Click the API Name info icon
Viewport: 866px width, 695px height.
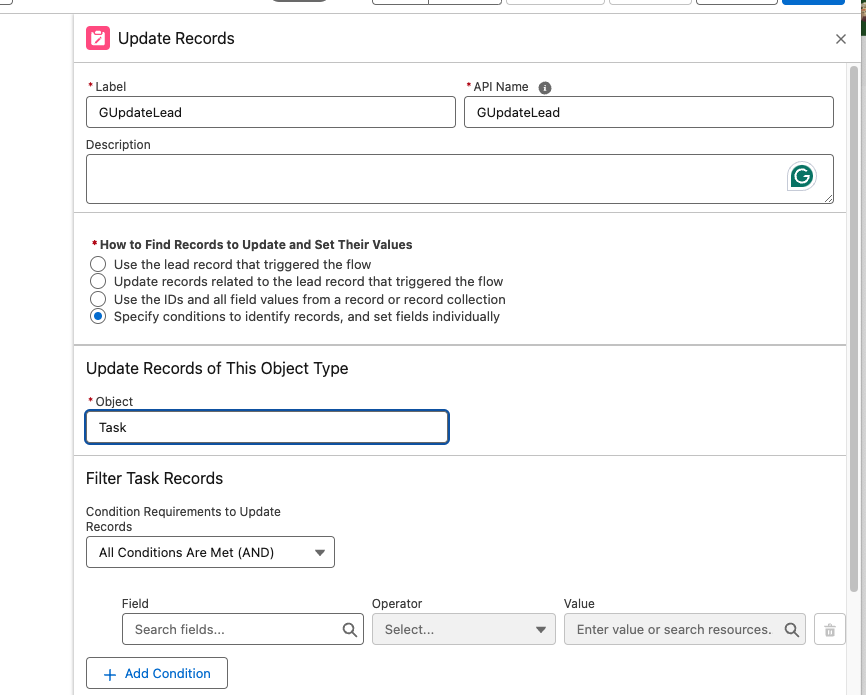click(545, 88)
